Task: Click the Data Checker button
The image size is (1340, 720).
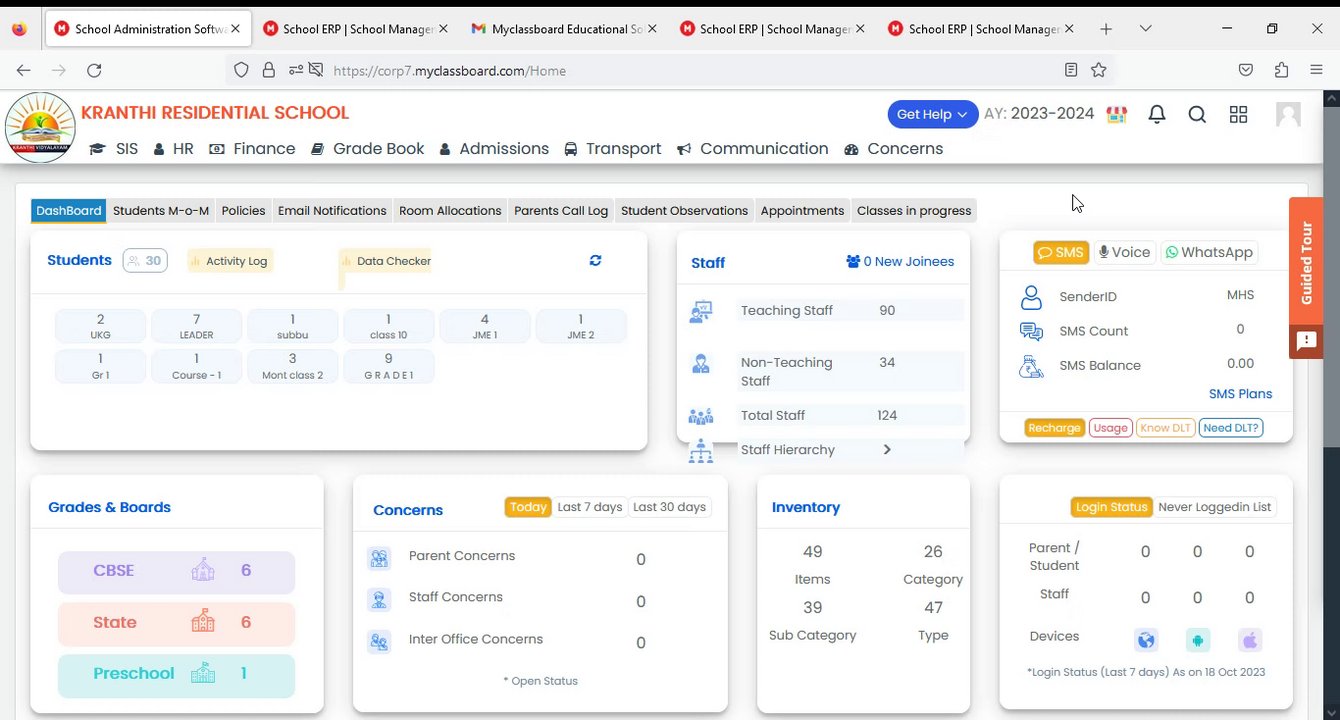Action: 385,261
